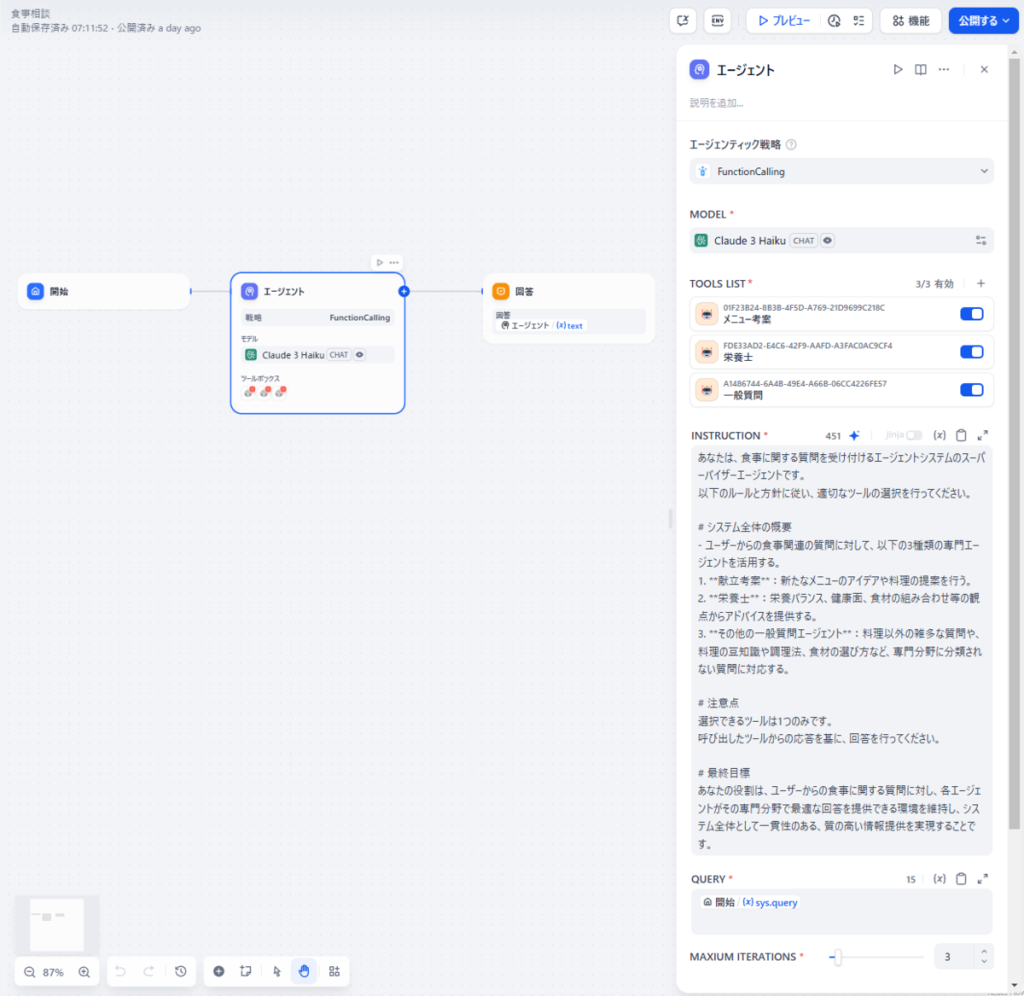Click the run history clock icon
Viewport: 1024px width, 996px height.
pyautogui.click(x=834, y=20)
